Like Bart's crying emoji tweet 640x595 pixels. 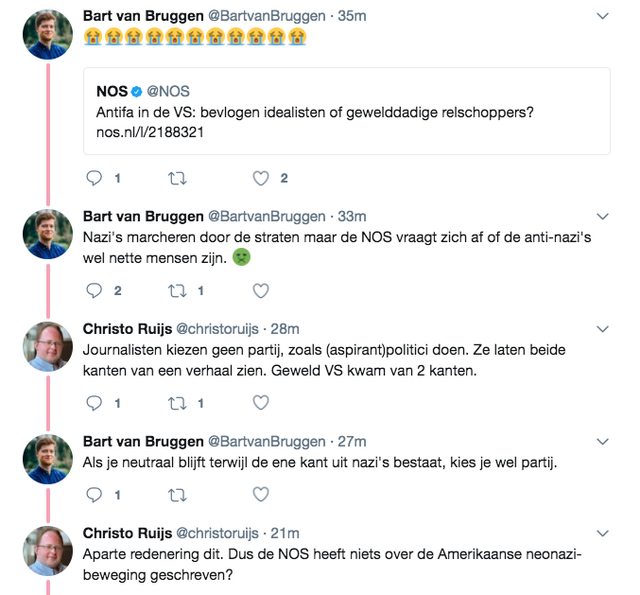pyautogui.click(x=260, y=178)
